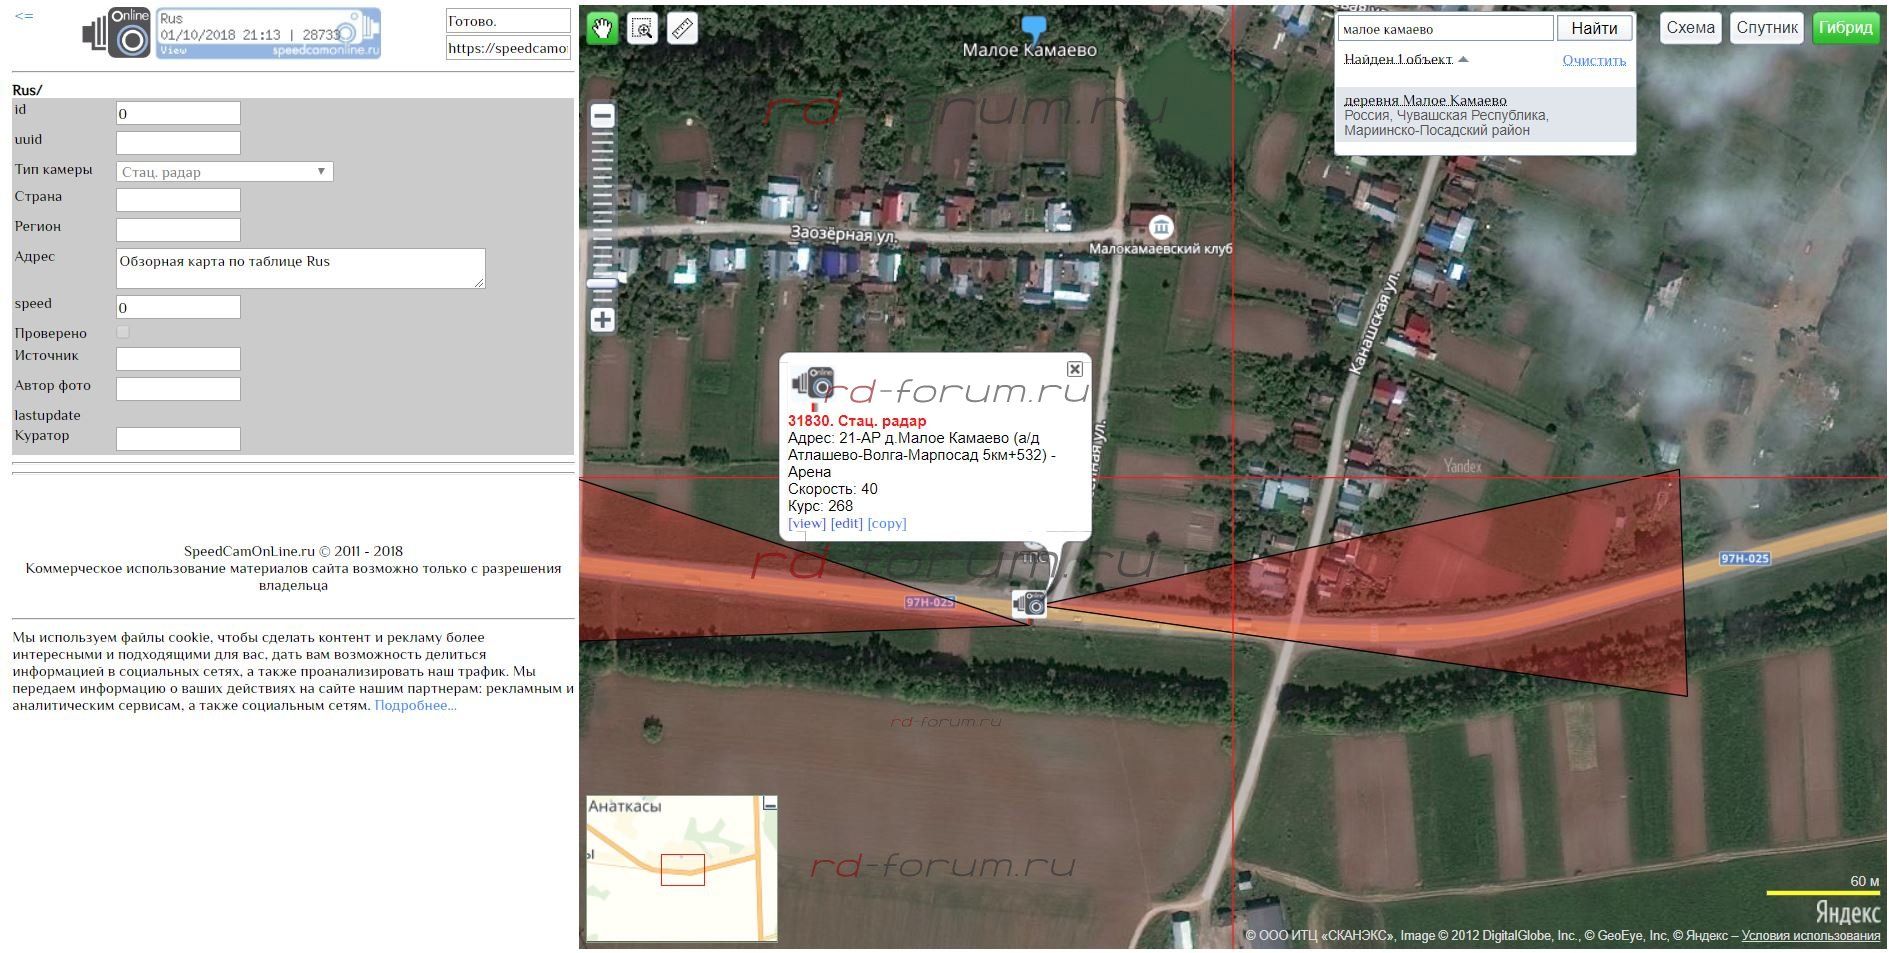Click the speed input field
The image size is (1889, 953).
click(178, 307)
